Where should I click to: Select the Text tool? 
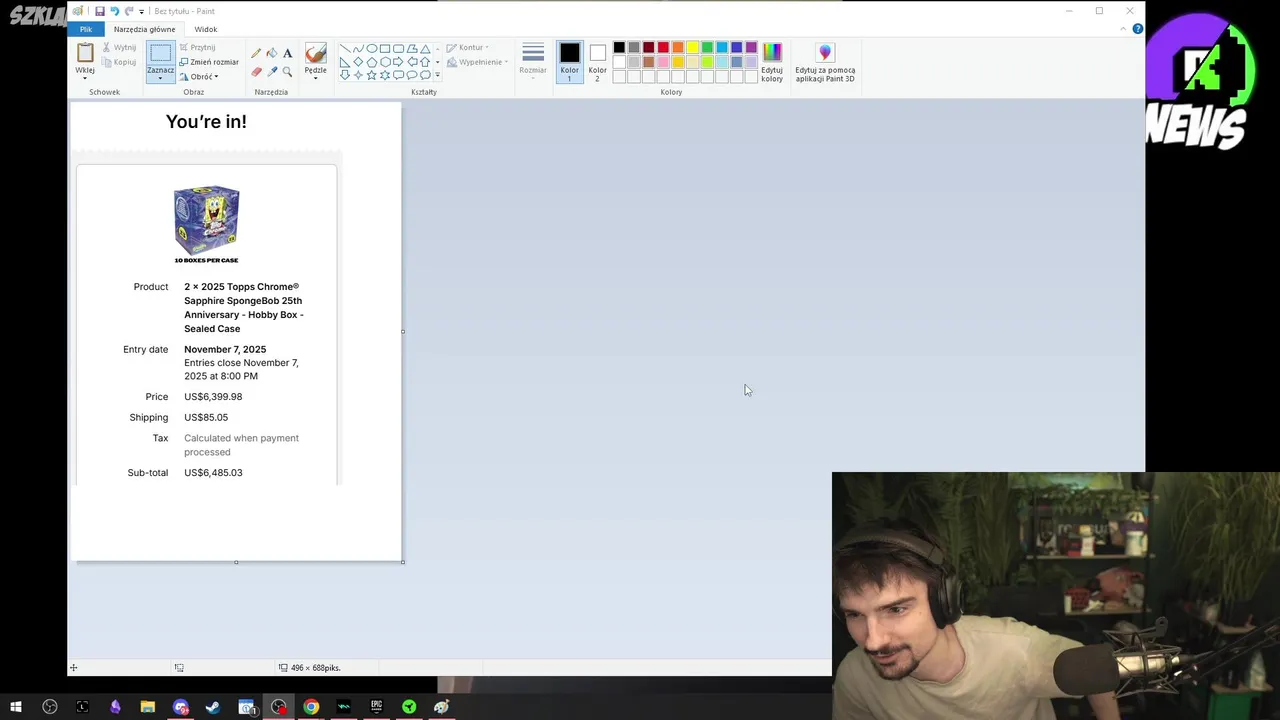coord(288,53)
